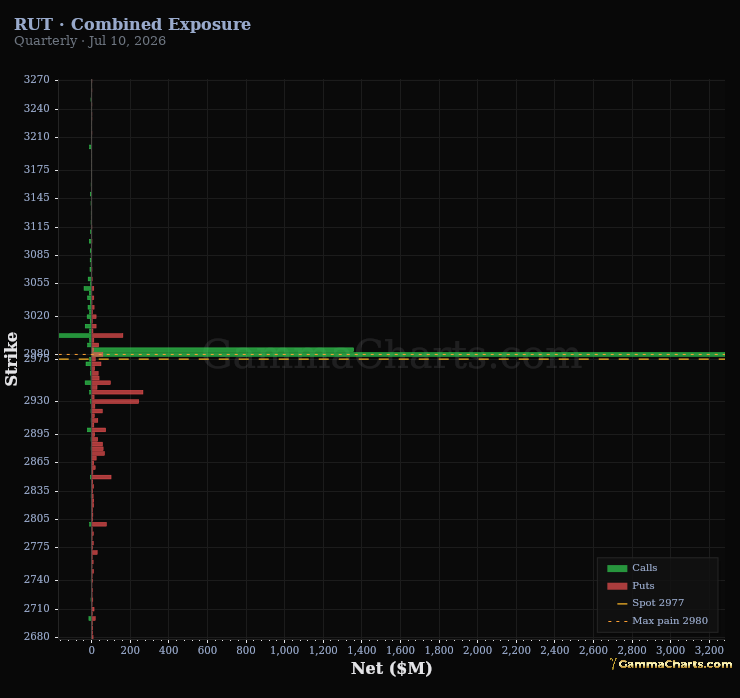Click the gamma symbol icon beside GammaCharts.com
The height and width of the screenshot is (698, 740).
pyautogui.click(x=613, y=664)
